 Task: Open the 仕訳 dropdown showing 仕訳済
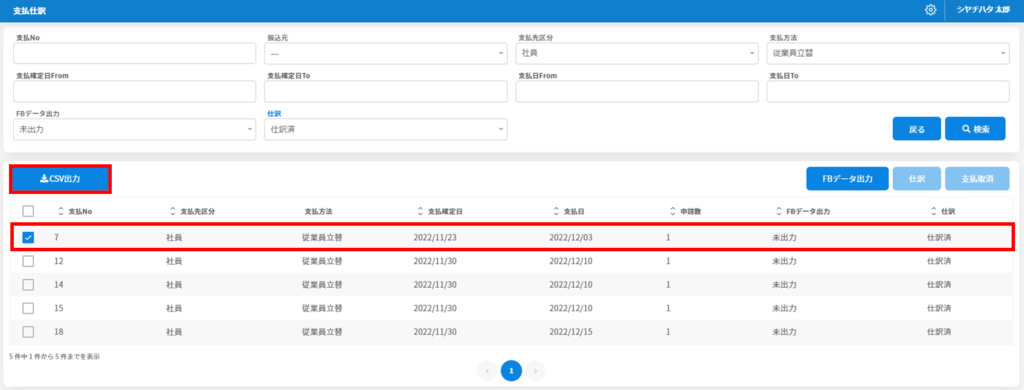coord(385,129)
